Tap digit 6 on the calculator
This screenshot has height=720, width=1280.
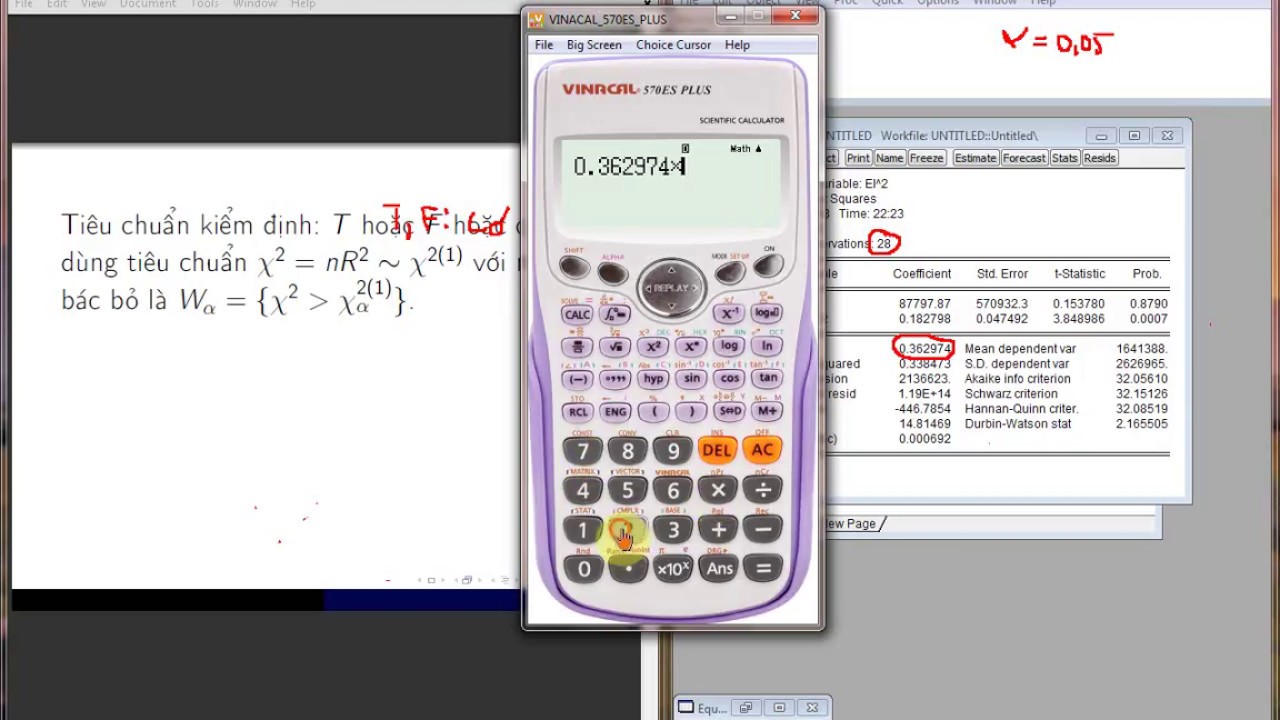[673, 490]
